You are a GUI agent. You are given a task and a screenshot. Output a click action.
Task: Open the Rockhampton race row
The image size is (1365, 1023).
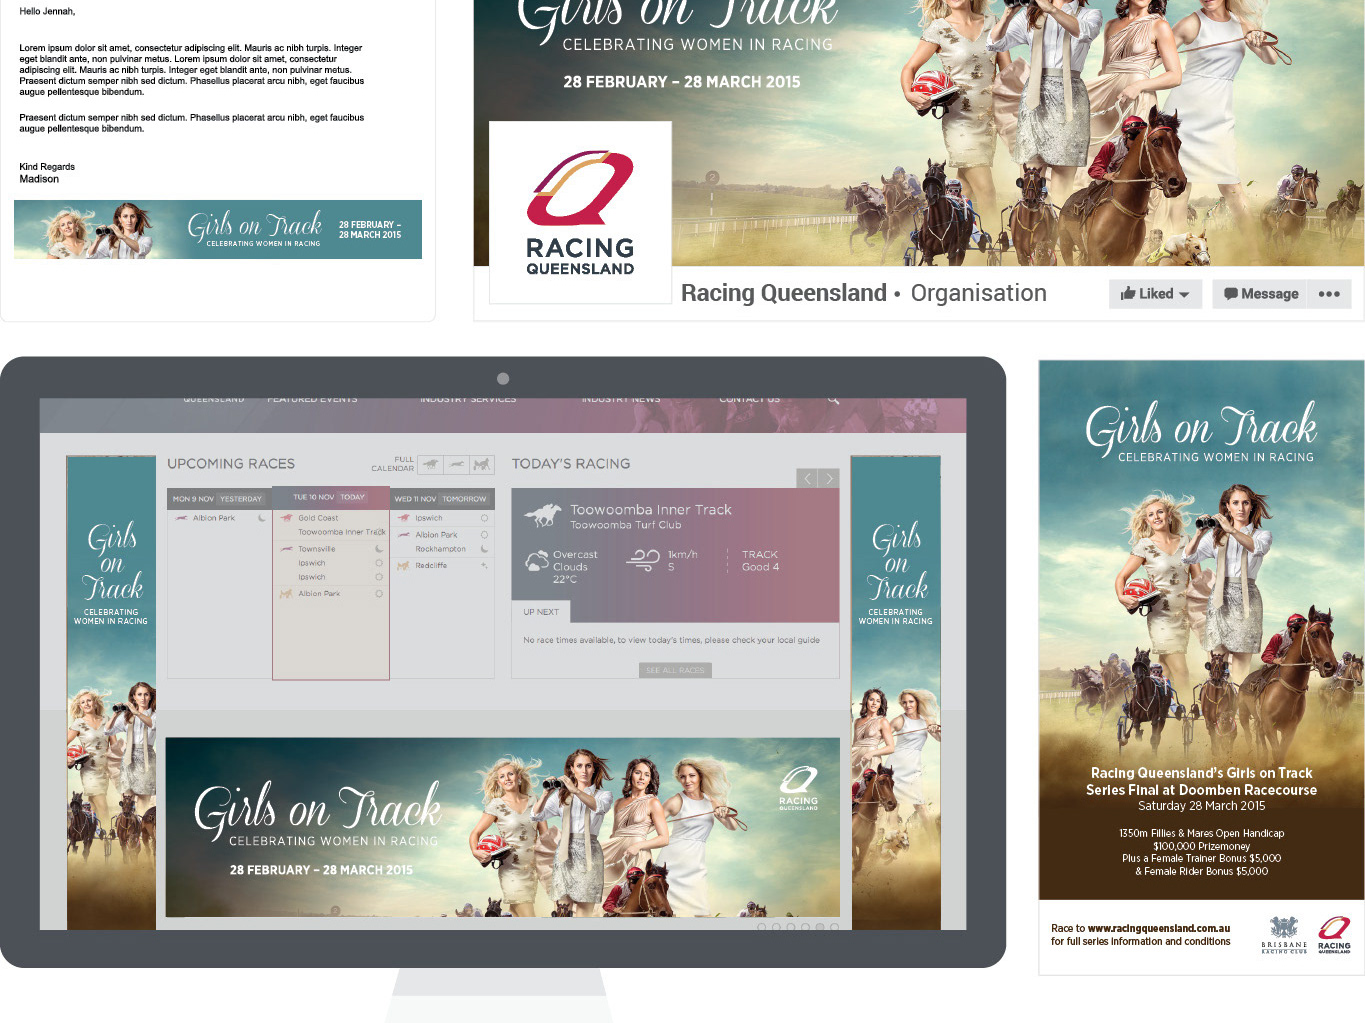[x=442, y=549]
